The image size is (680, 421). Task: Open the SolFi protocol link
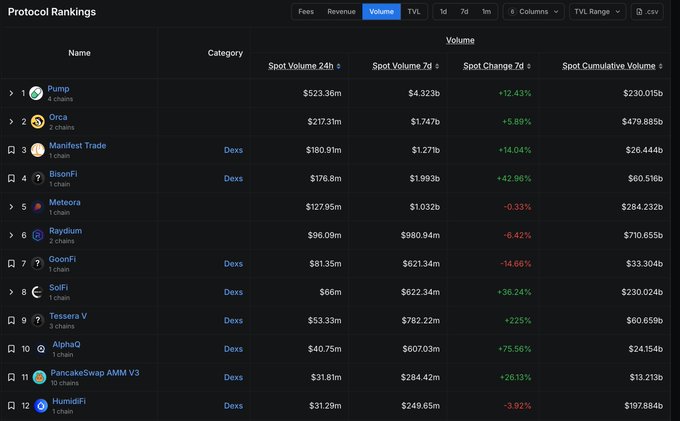tap(59, 287)
